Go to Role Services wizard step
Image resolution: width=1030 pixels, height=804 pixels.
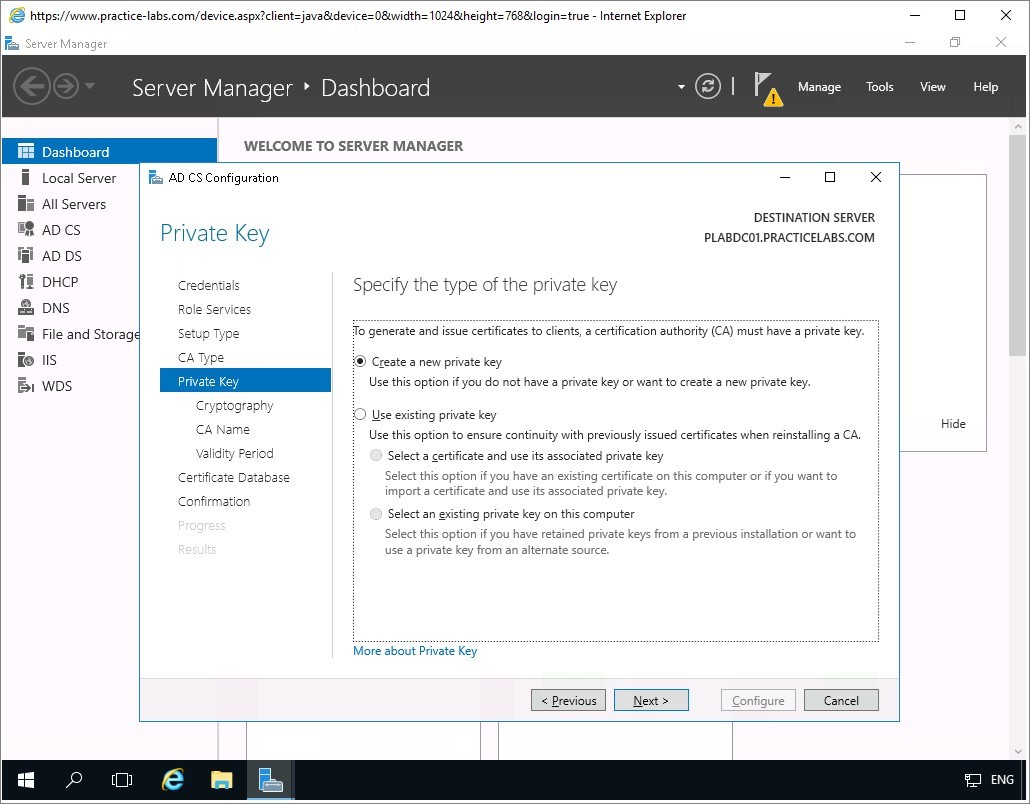[214, 309]
